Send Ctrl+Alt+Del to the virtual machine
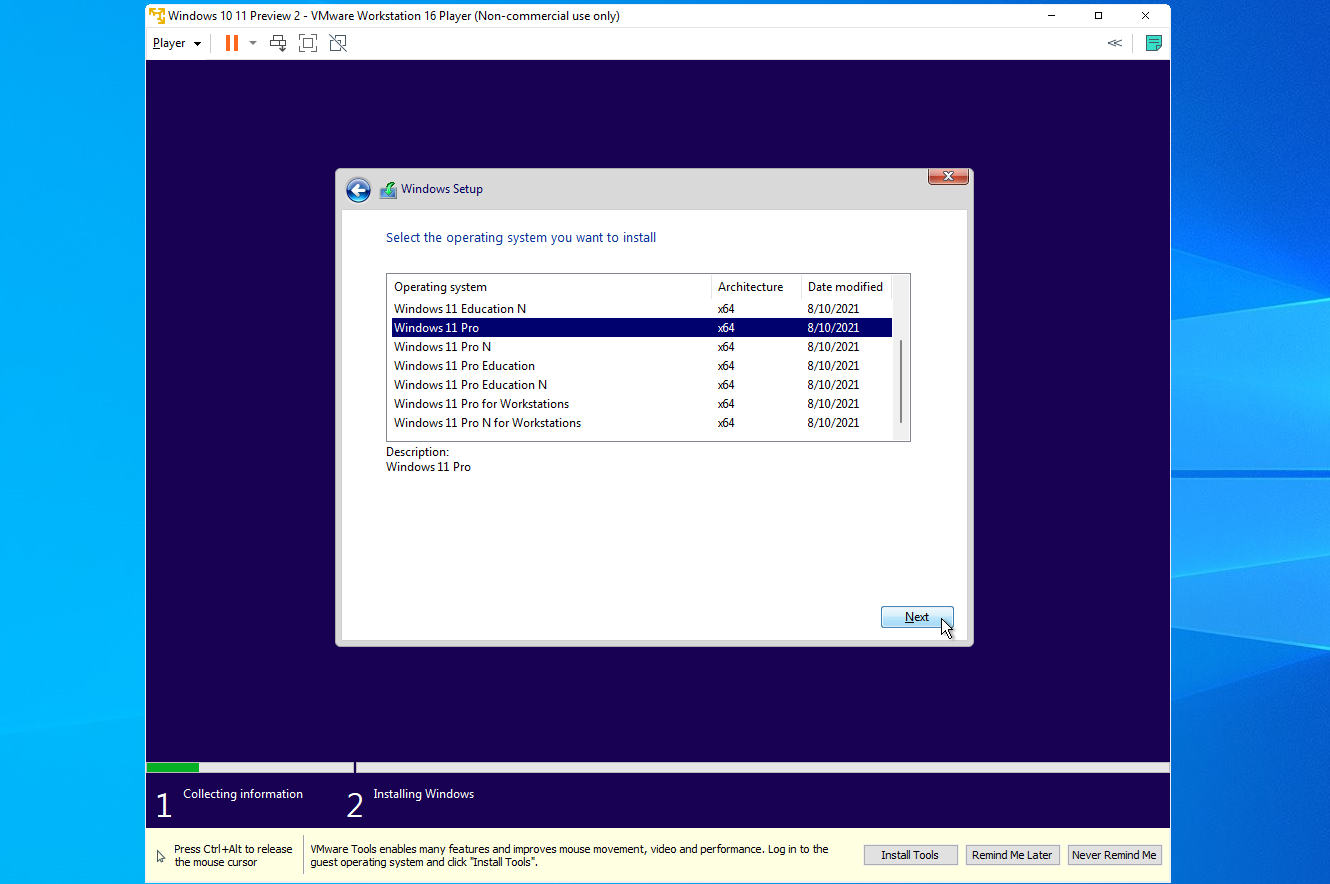 279,43
